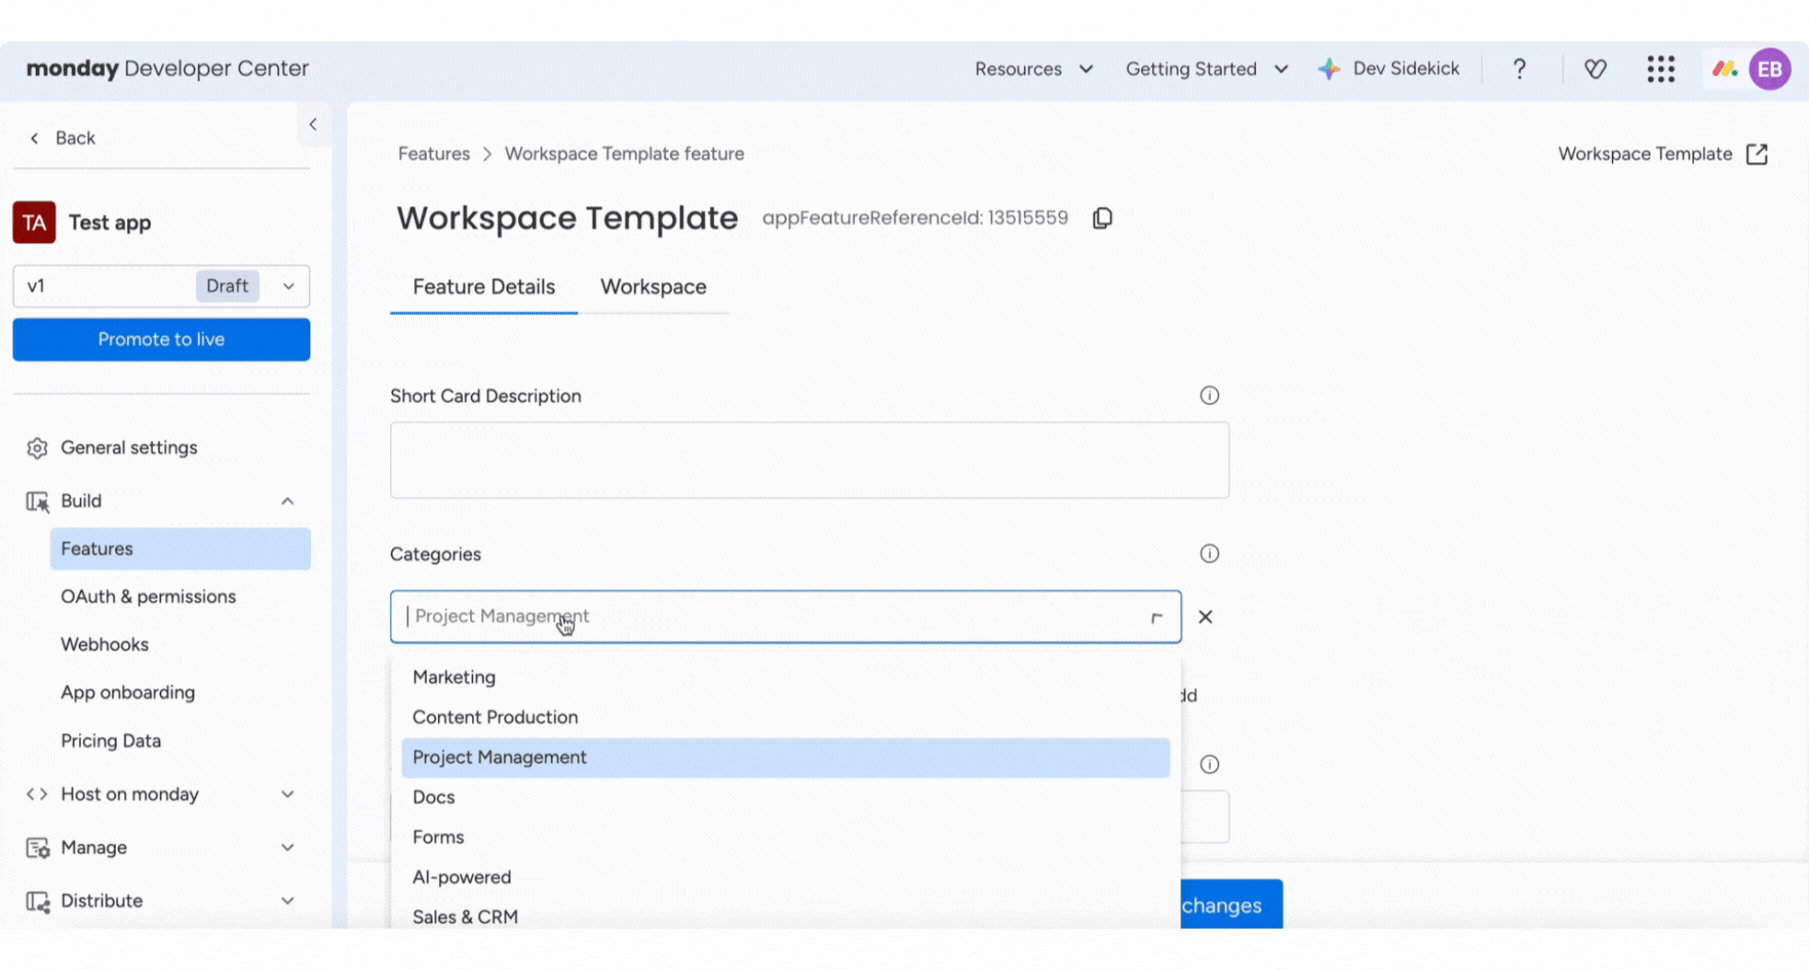
Task: Click the Build section icon
Action: (37, 501)
